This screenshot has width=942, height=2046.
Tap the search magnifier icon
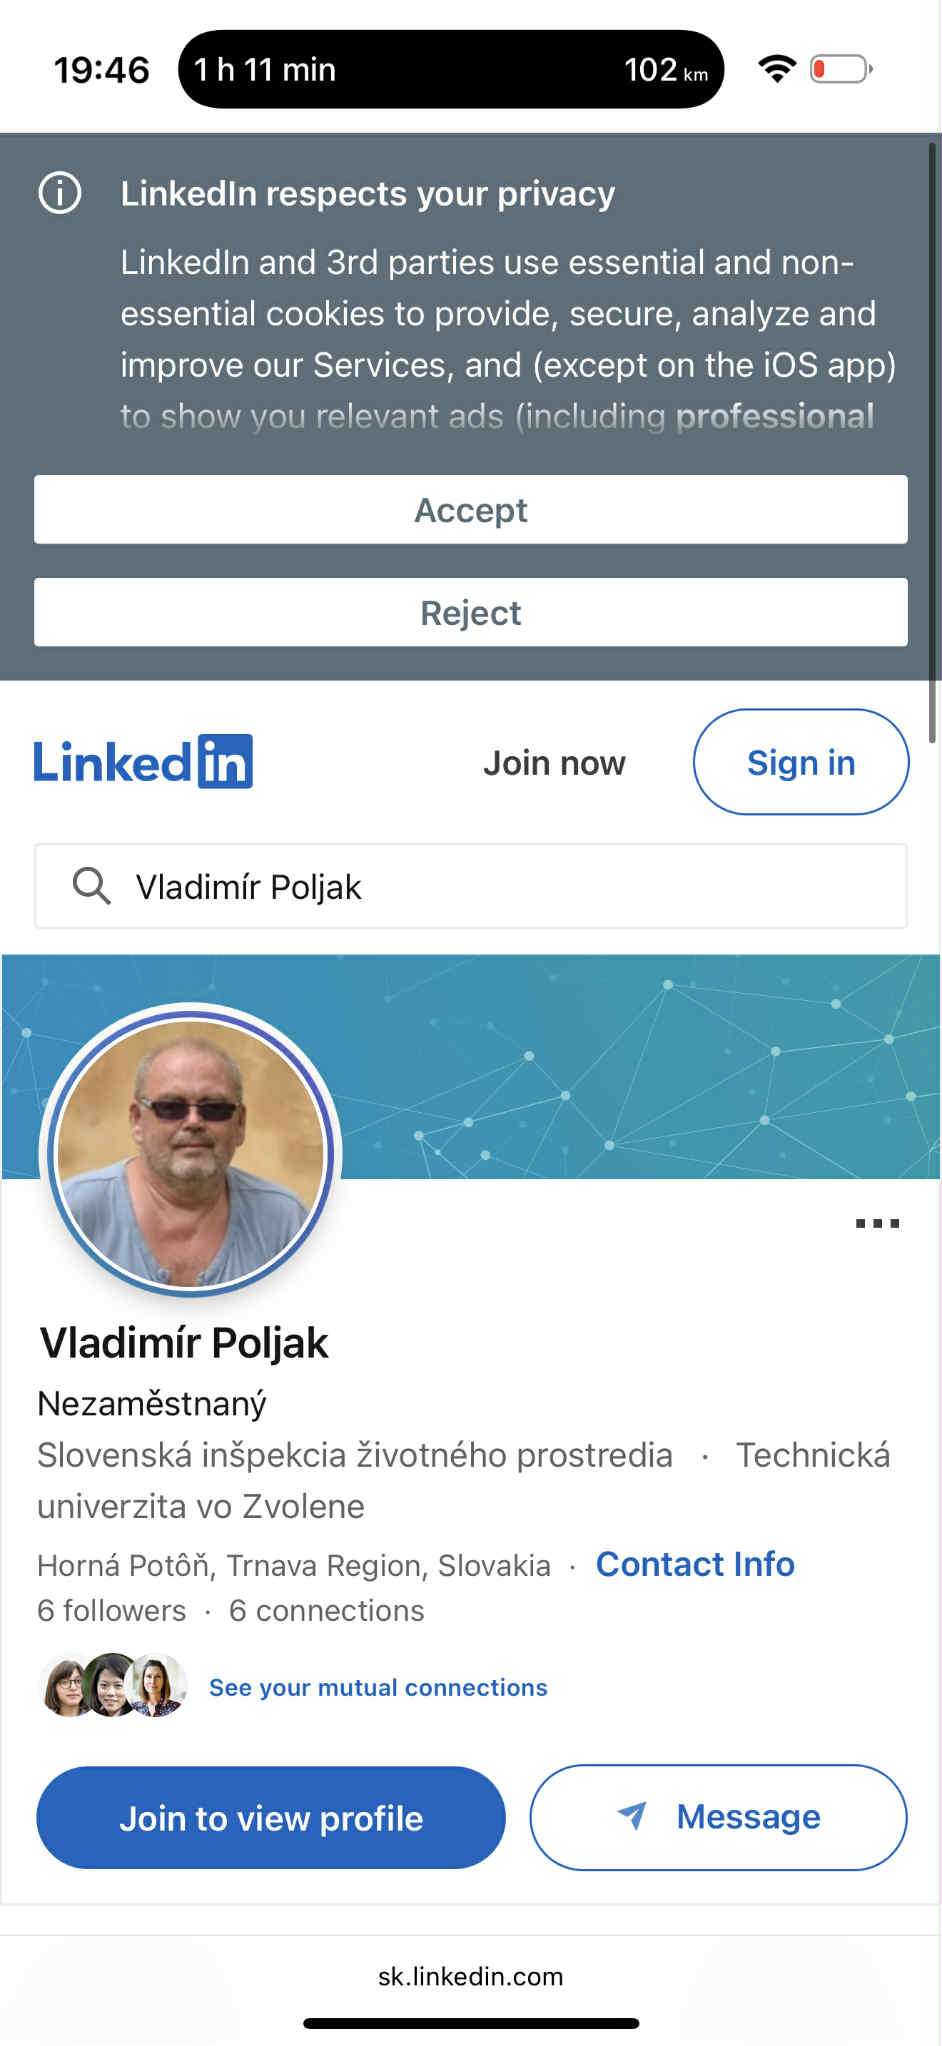[x=91, y=886]
